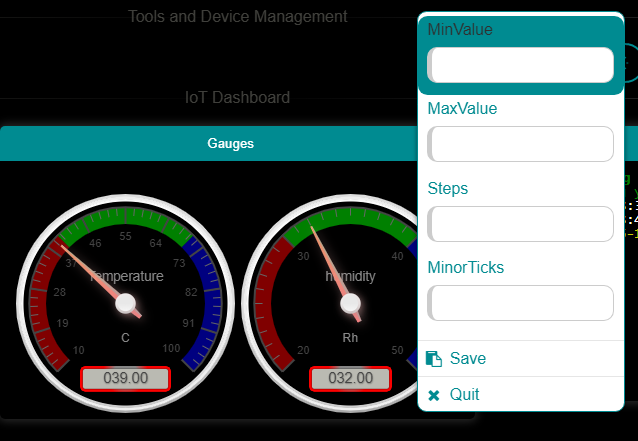638x441 pixels.
Task: Click into the Steps input box
Action: click(x=520, y=224)
